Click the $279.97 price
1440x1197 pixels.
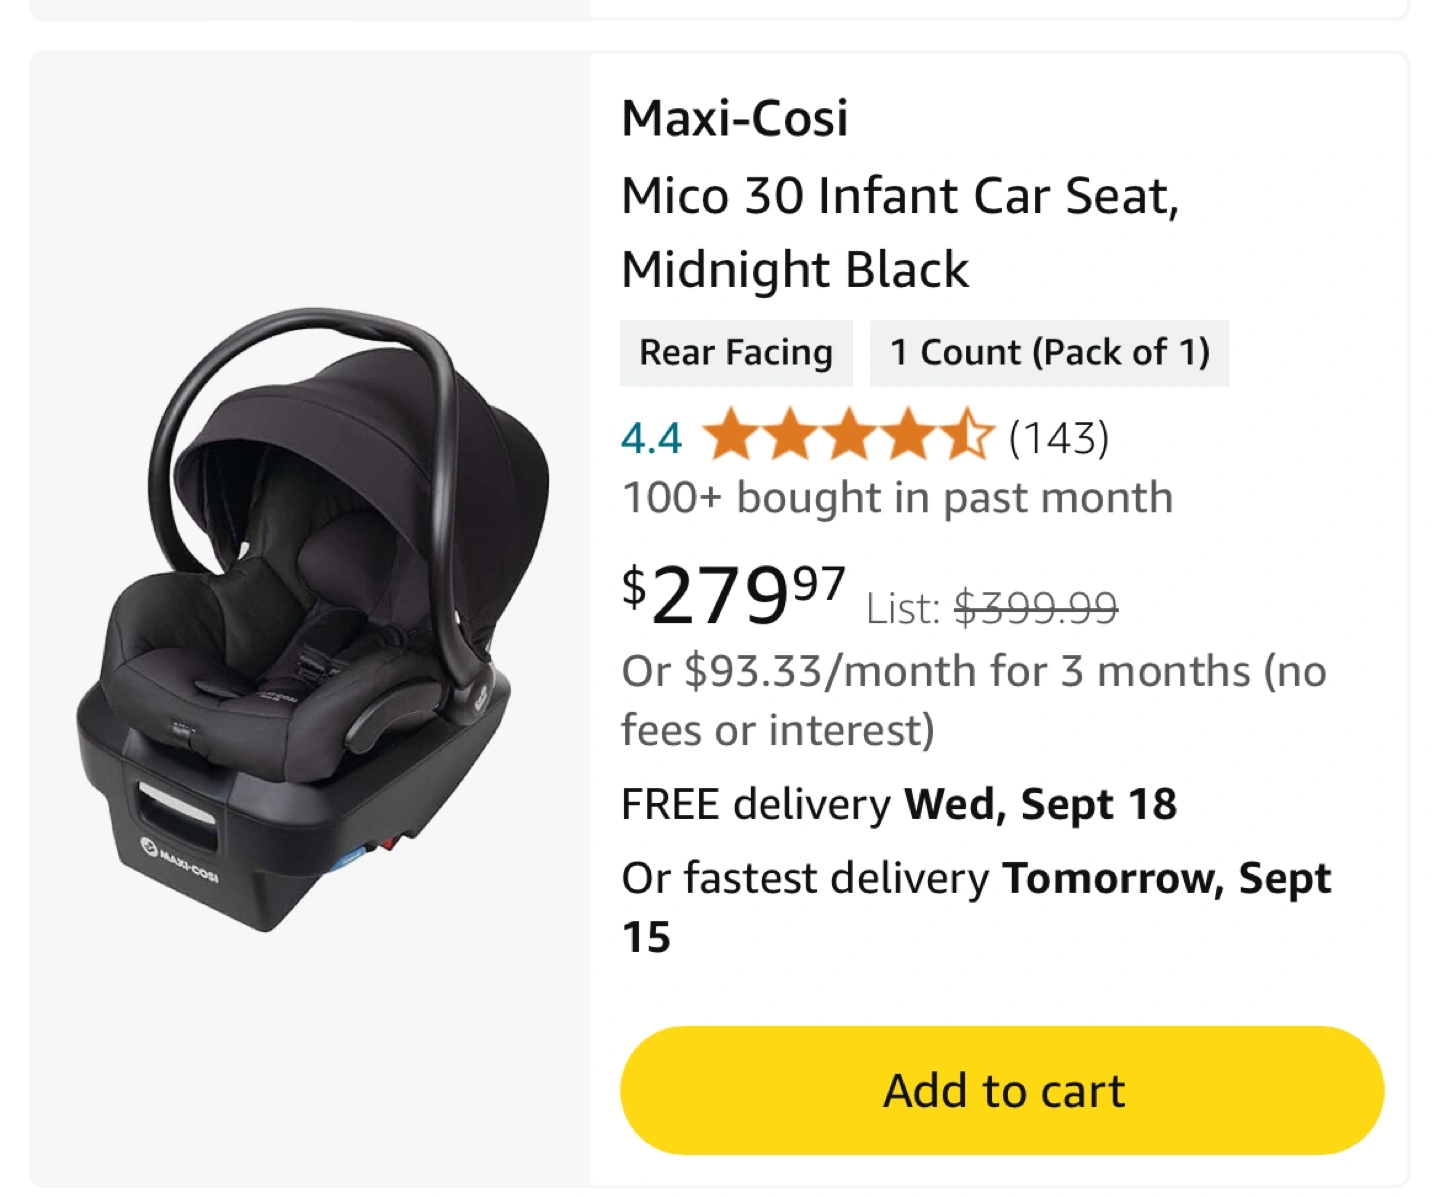point(734,595)
